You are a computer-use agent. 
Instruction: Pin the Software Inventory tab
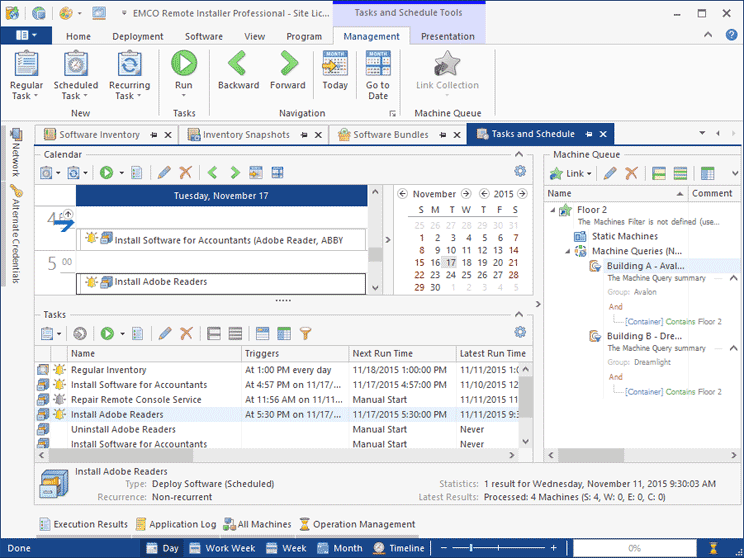154,135
